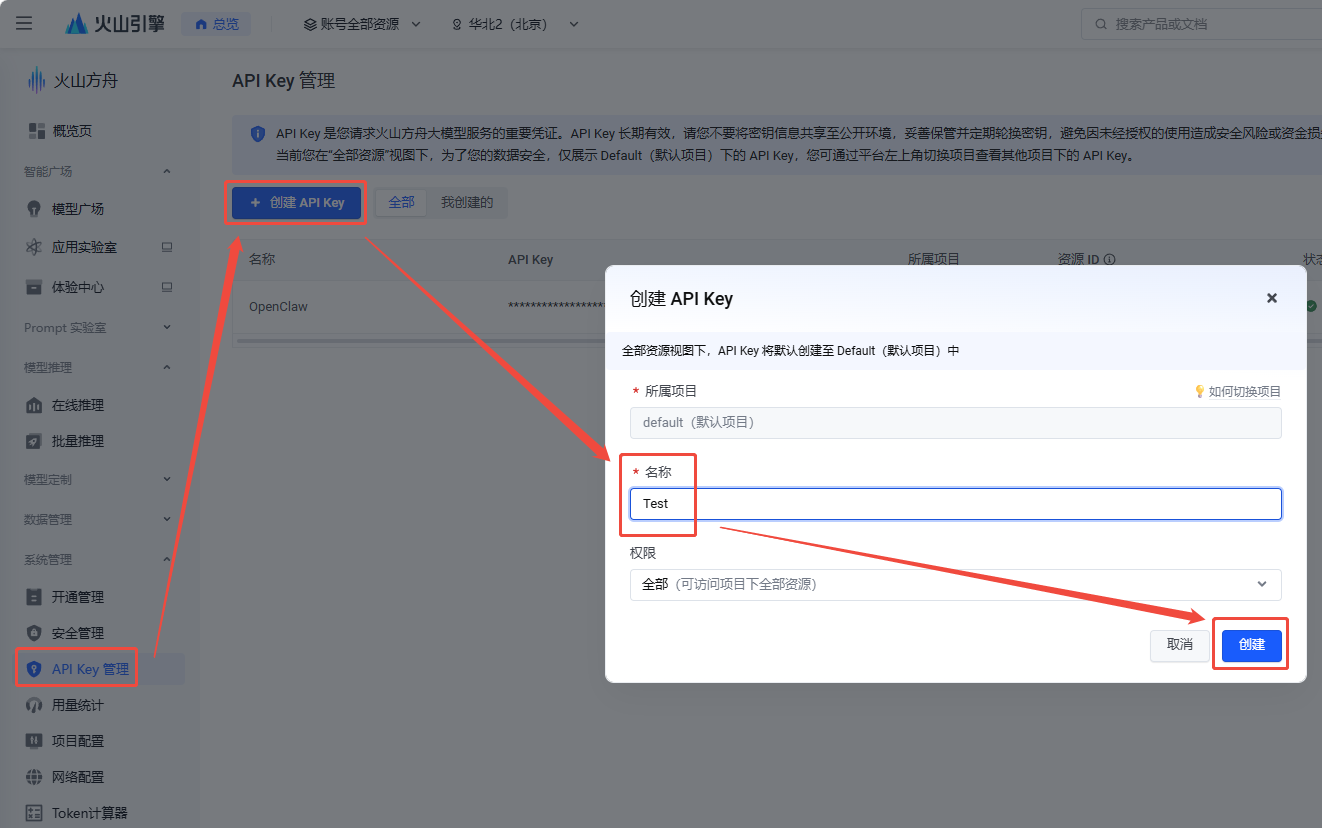The height and width of the screenshot is (828, 1322).
Task: Click the API Key column header
Action: [x=530, y=260]
